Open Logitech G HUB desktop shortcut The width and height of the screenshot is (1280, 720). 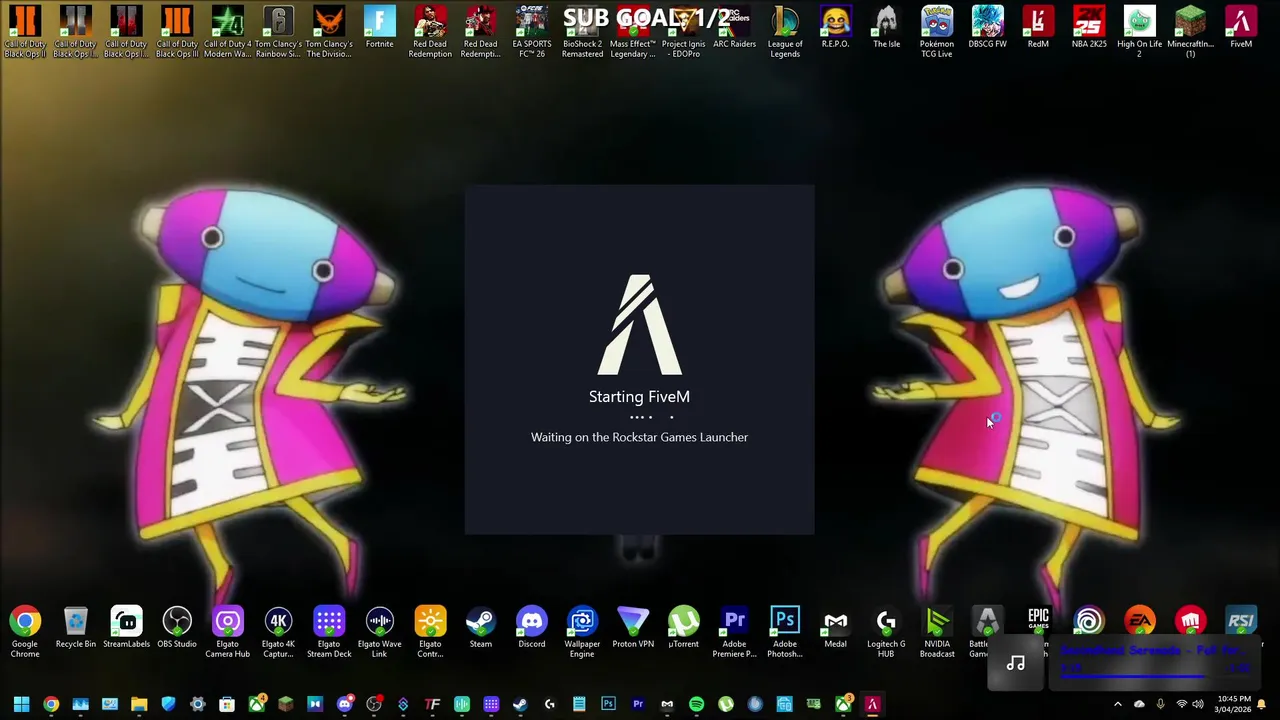[x=886, y=631]
